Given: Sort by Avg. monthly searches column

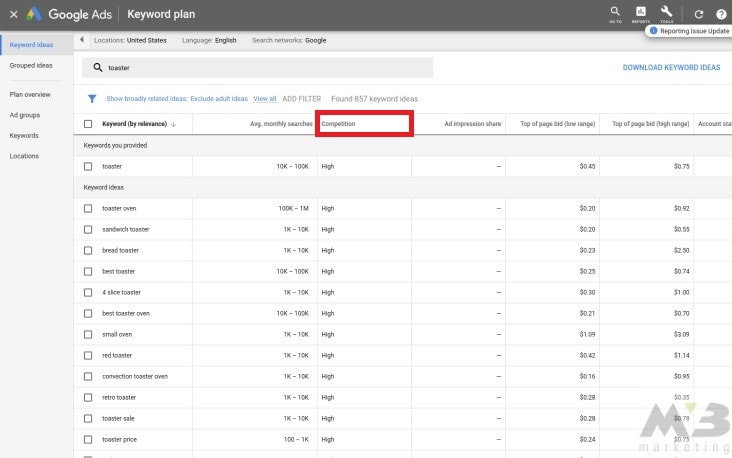Looking at the screenshot, I should pyautogui.click(x=281, y=124).
